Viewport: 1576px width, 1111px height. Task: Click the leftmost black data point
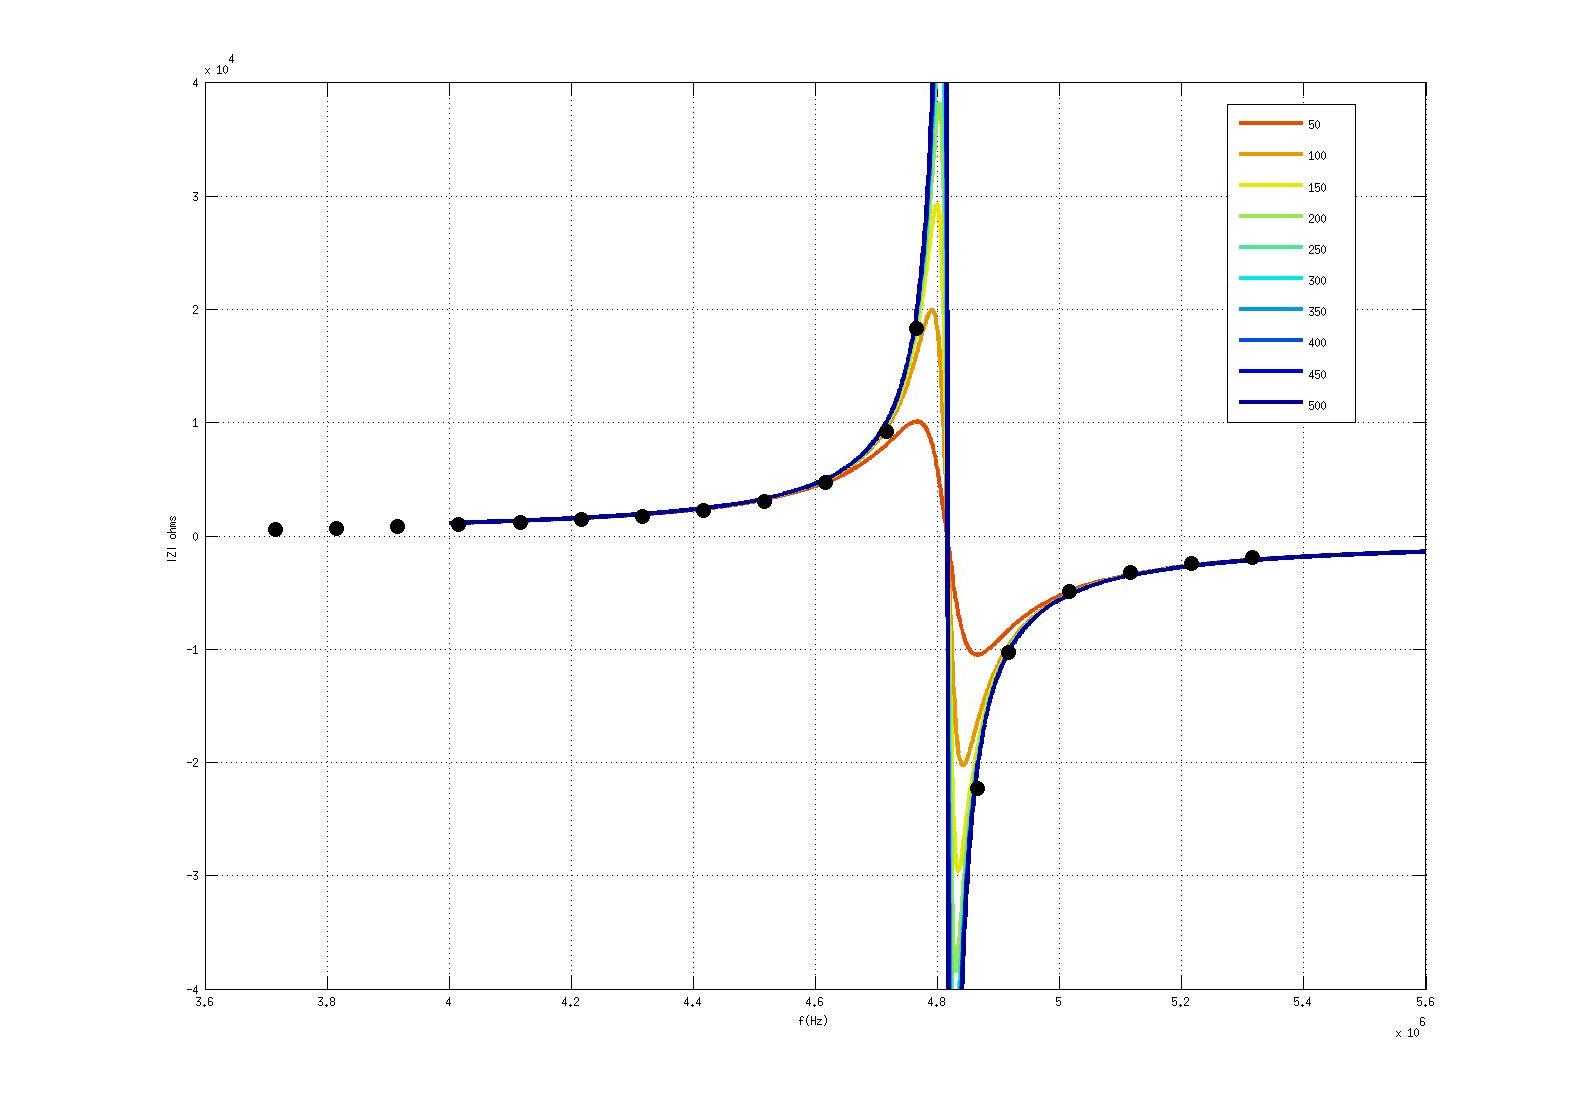275,529
